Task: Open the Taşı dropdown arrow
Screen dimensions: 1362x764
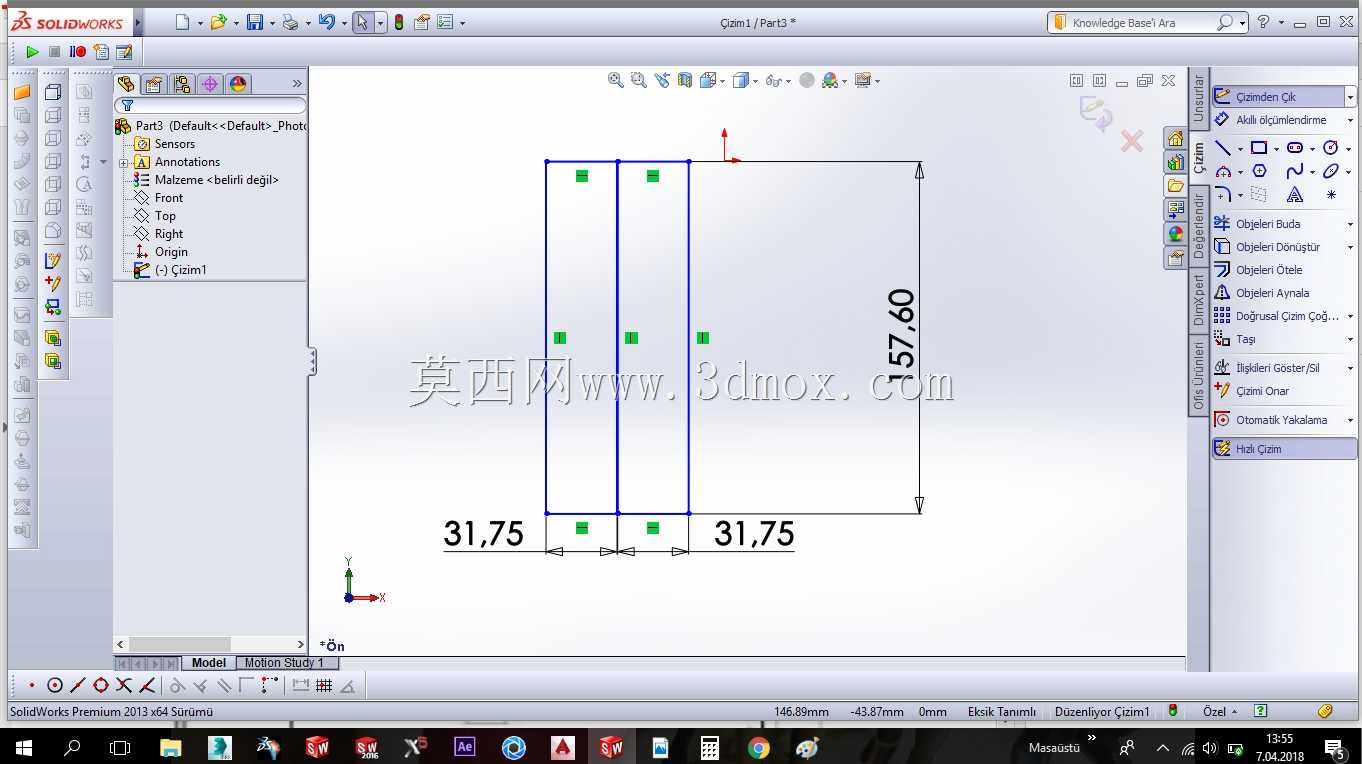Action: click(1351, 339)
